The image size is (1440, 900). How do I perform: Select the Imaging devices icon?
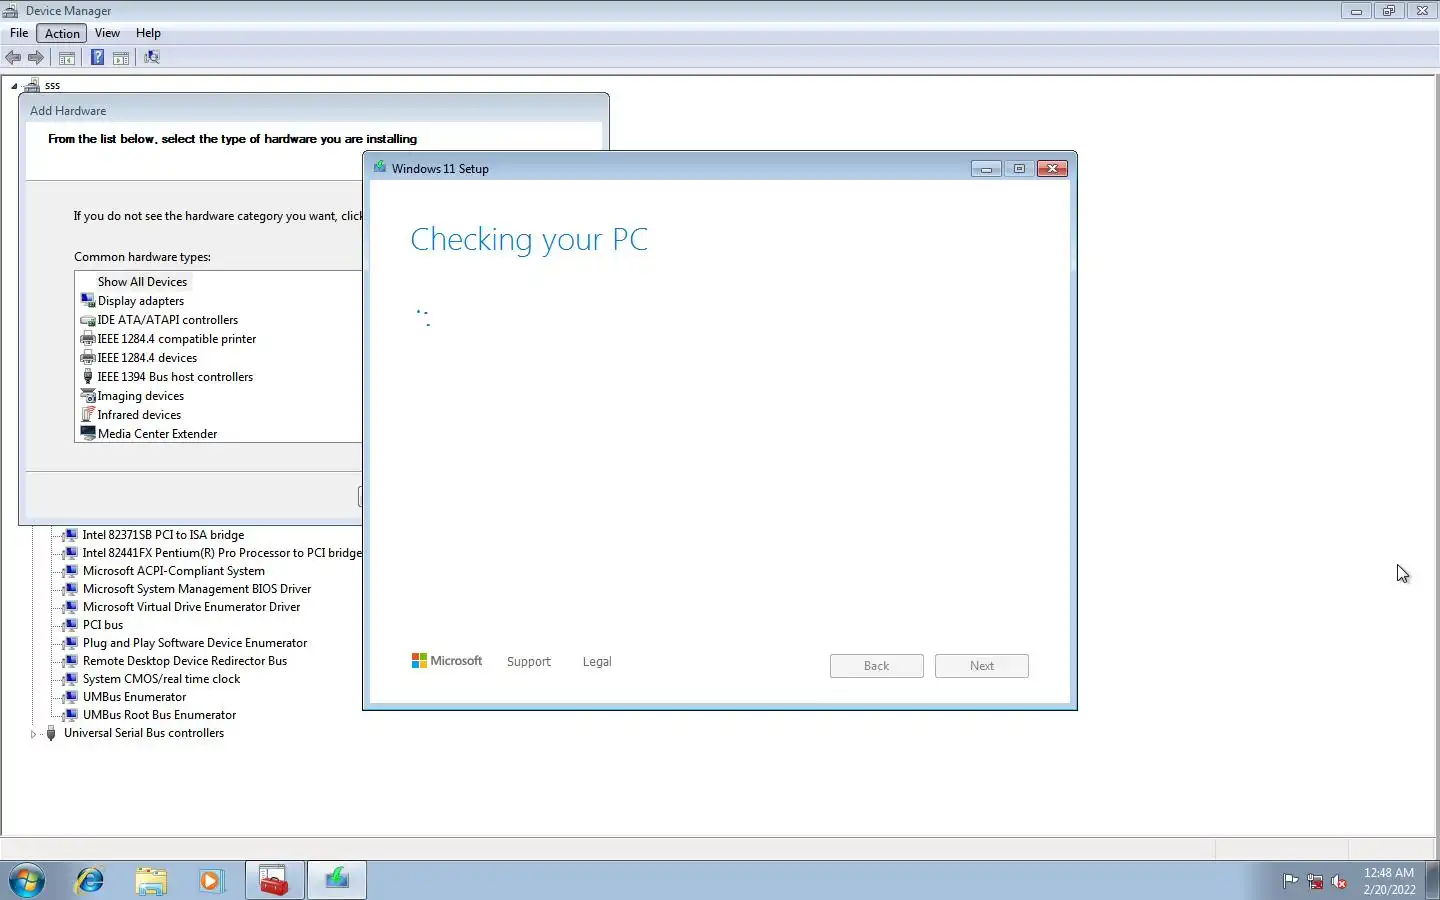(x=88, y=396)
